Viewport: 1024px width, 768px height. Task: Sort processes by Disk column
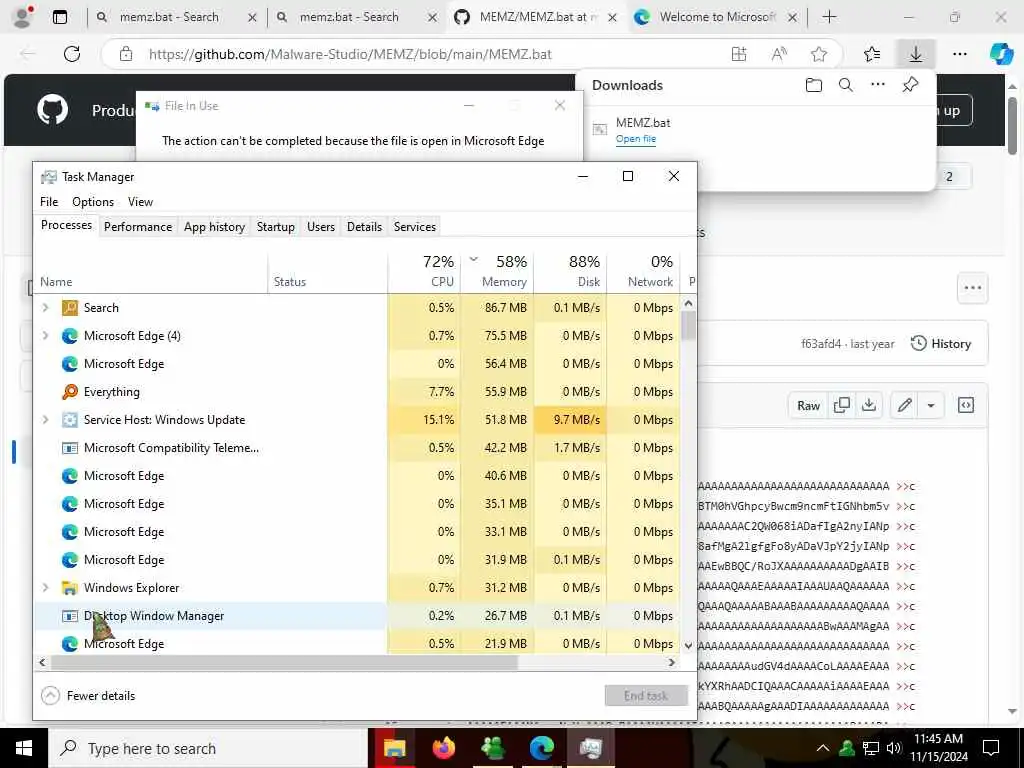coord(571,271)
